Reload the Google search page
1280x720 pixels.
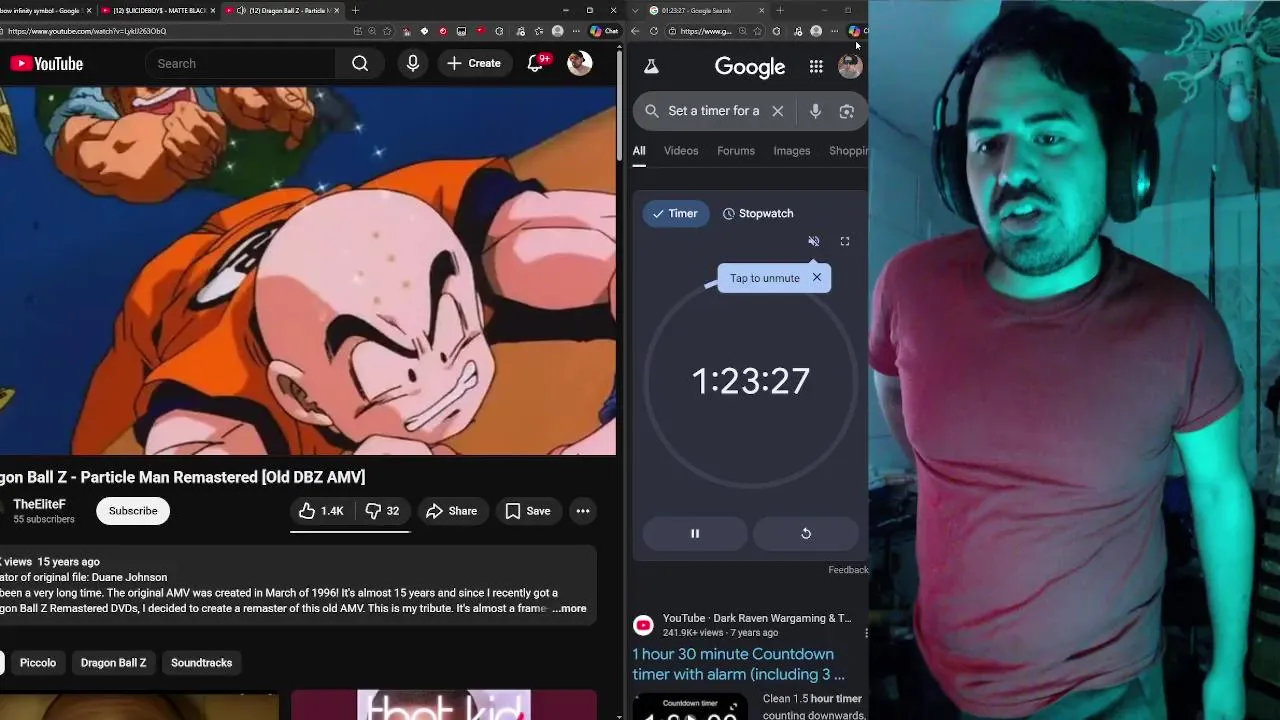(654, 31)
